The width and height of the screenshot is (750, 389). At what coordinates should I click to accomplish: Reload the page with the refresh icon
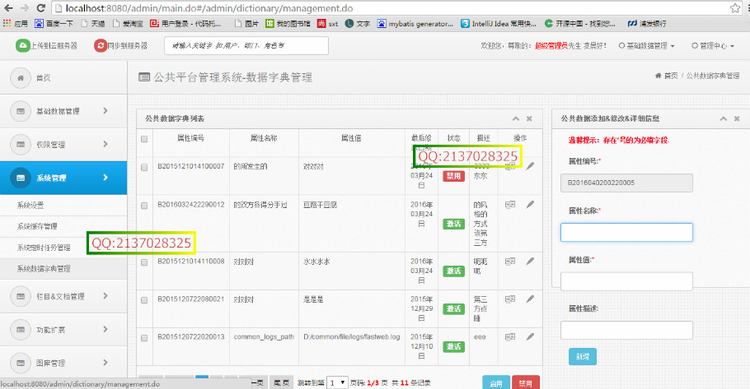pos(41,8)
